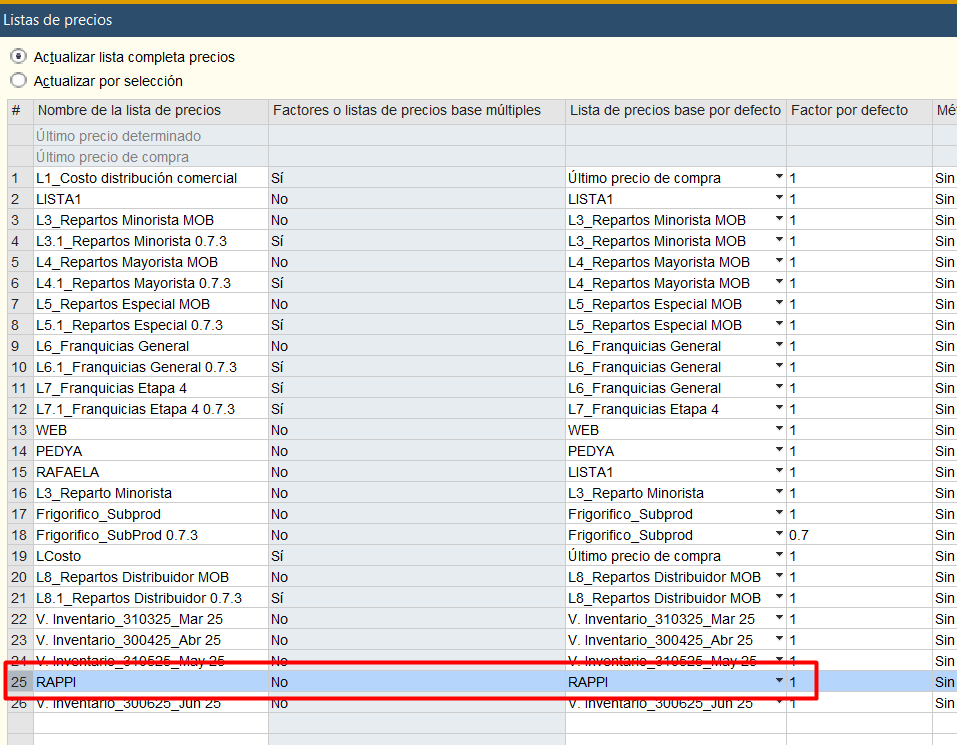
Task: Open base price dropdown for L1_Costo distribución comercial
Action: coord(779,177)
